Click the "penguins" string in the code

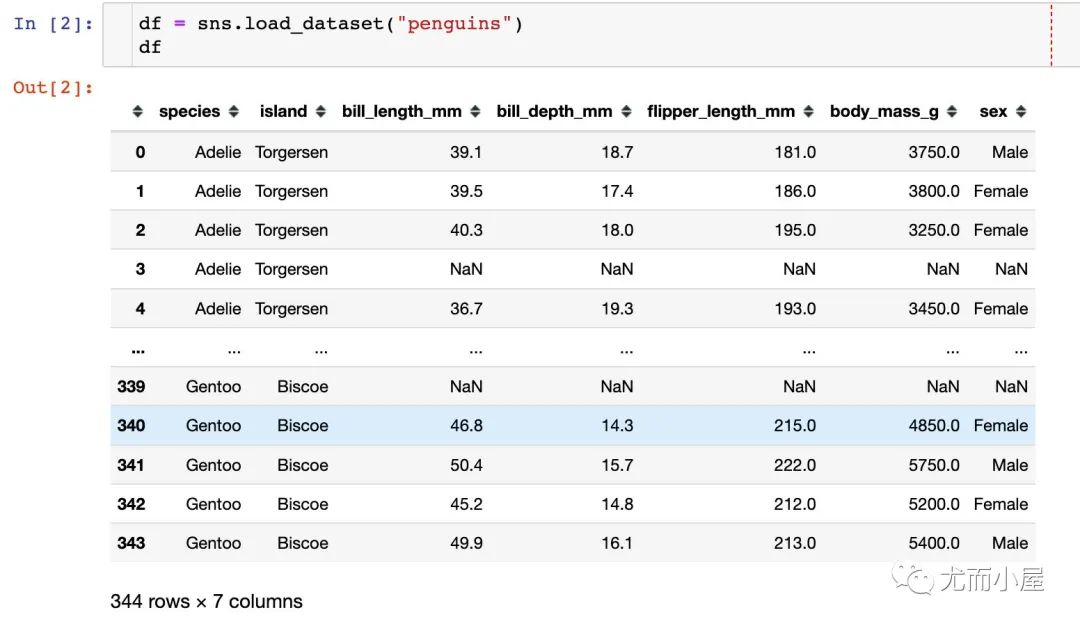(455, 24)
